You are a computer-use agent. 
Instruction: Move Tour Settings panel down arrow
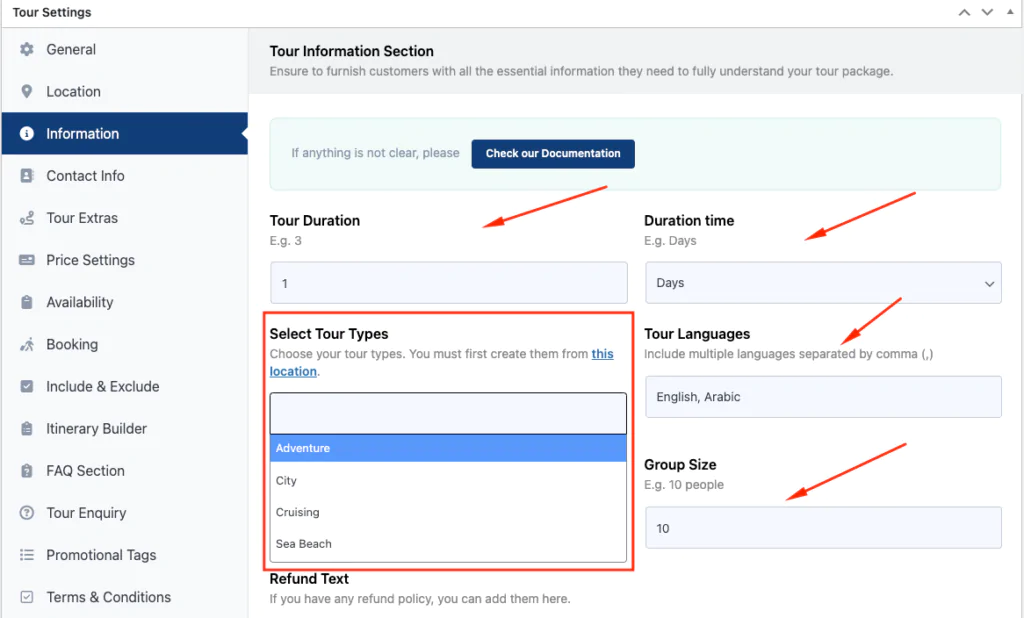(987, 12)
